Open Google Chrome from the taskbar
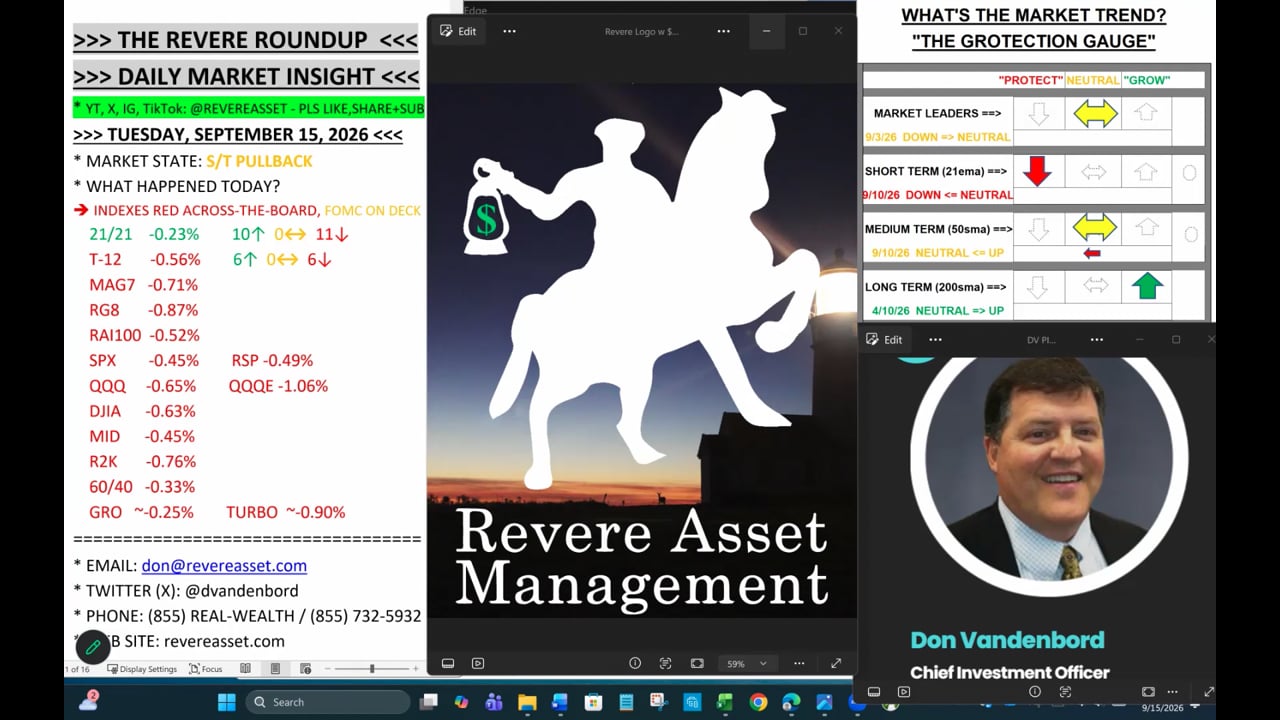This screenshot has width=1280, height=720. [758, 702]
